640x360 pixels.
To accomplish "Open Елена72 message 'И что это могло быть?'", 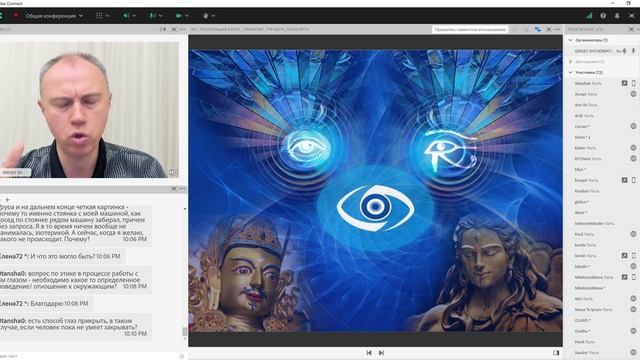I will pos(62,256).
